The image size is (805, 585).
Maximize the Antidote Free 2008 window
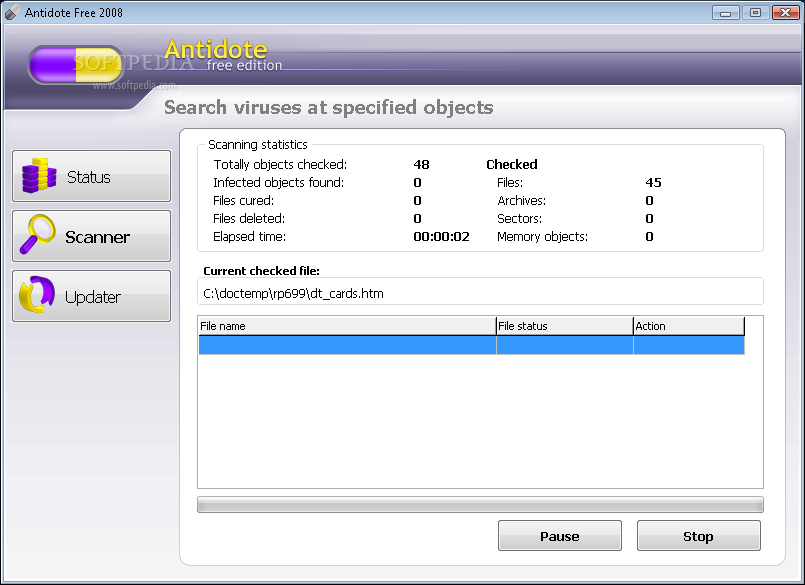coord(755,13)
